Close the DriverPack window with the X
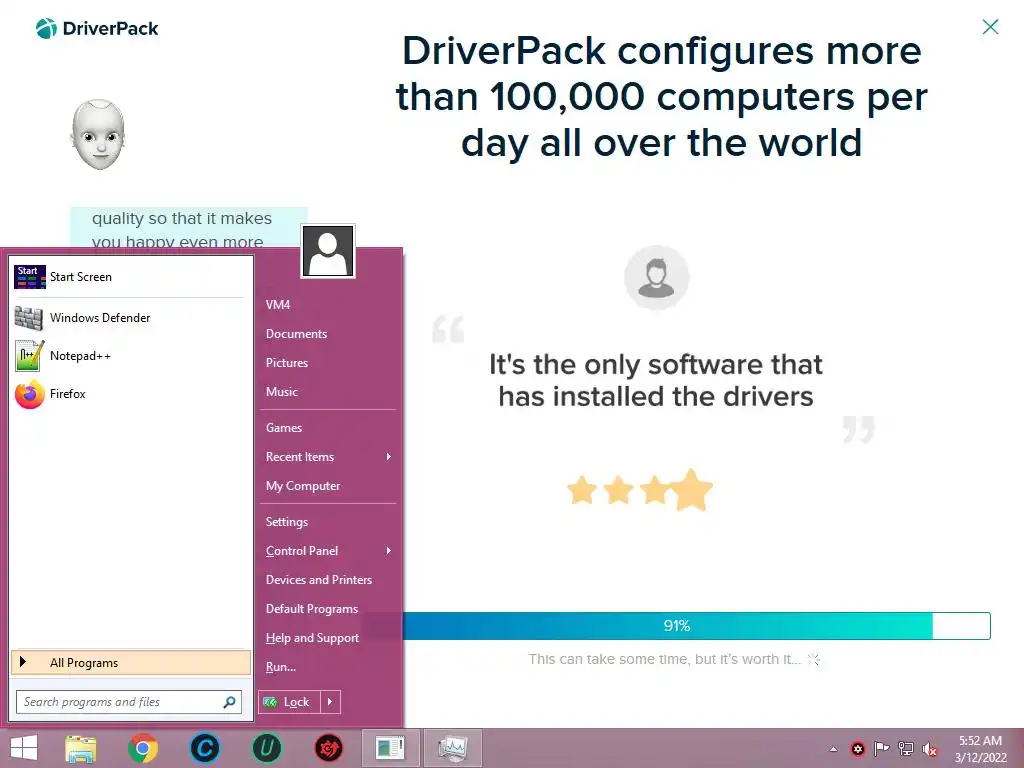Viewport: 1024px width, 768px height. (990, 27)
